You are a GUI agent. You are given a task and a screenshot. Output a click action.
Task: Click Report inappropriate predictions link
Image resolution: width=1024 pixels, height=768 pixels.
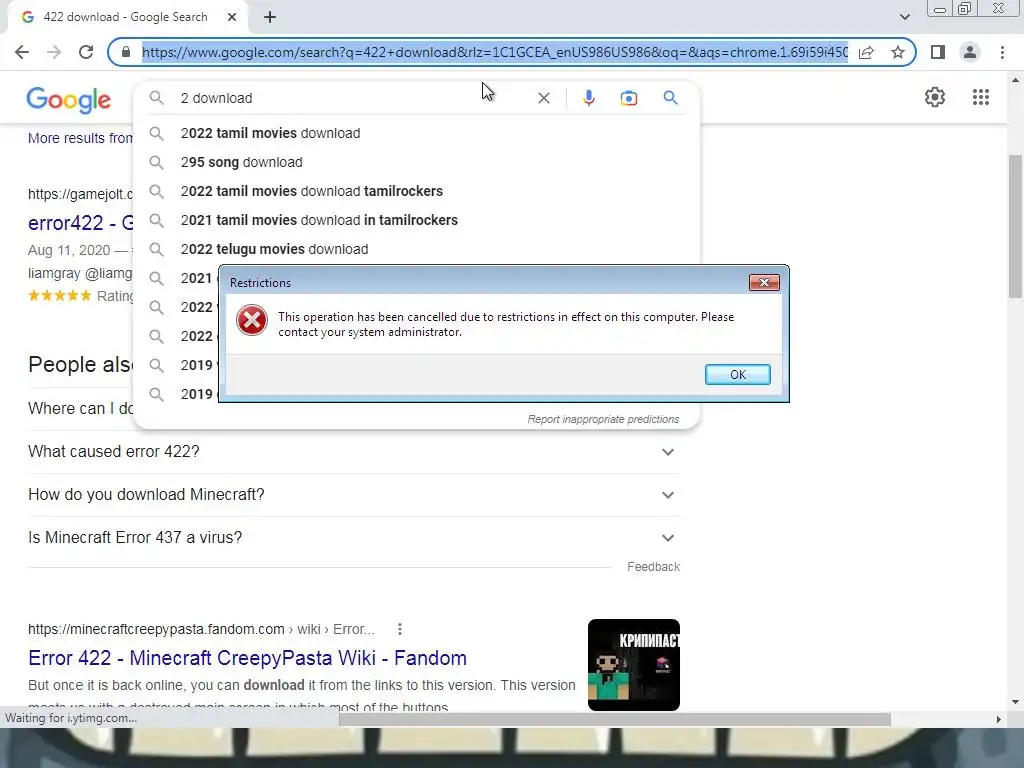(x=603, y=419)
